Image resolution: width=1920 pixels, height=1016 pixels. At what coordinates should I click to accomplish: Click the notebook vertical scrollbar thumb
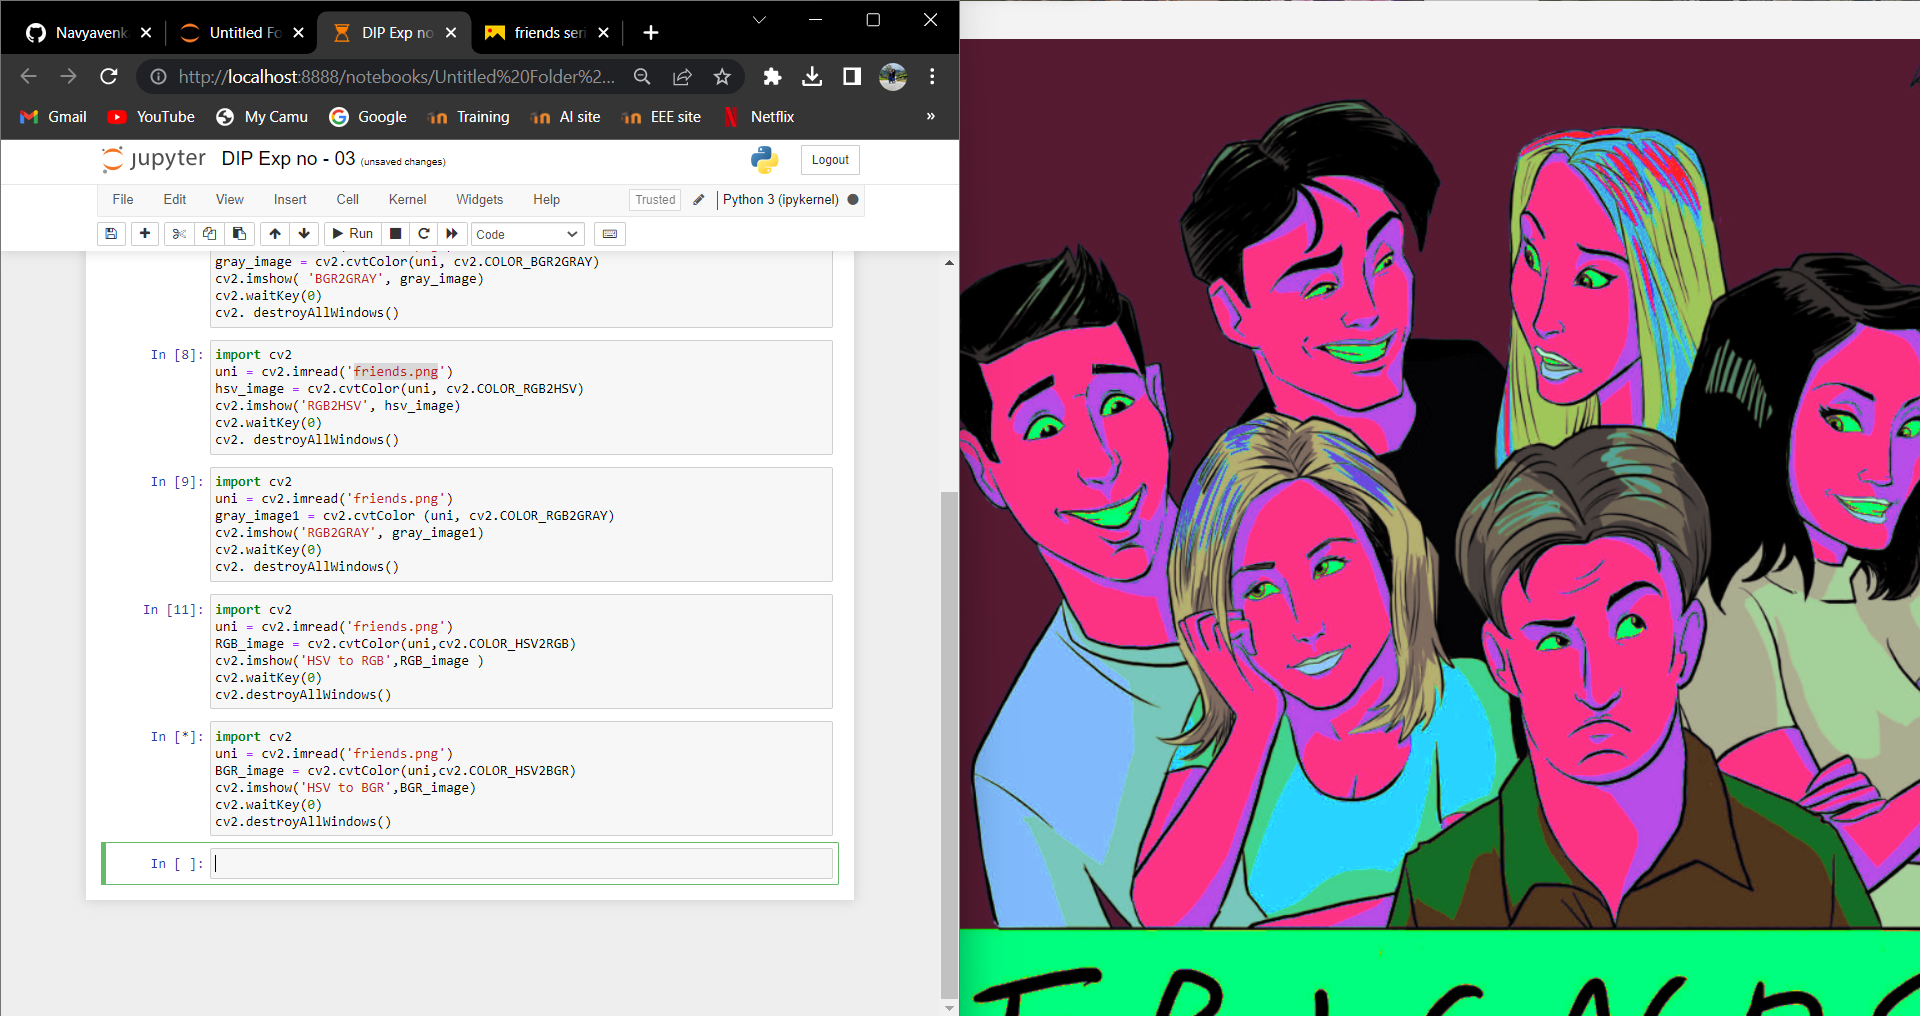(x=949, y=744)
